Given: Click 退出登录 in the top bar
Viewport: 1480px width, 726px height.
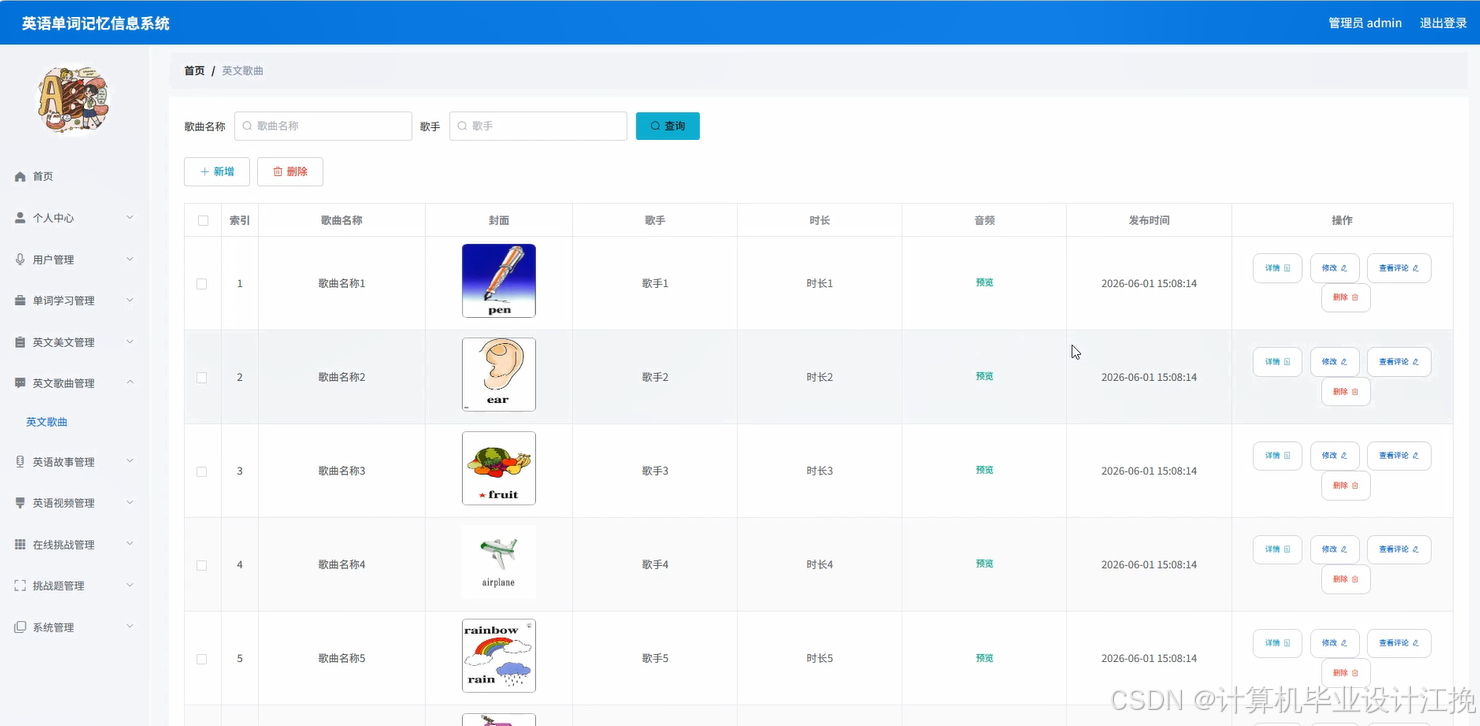Looking at the screenshot, I should click(1443, 23).
